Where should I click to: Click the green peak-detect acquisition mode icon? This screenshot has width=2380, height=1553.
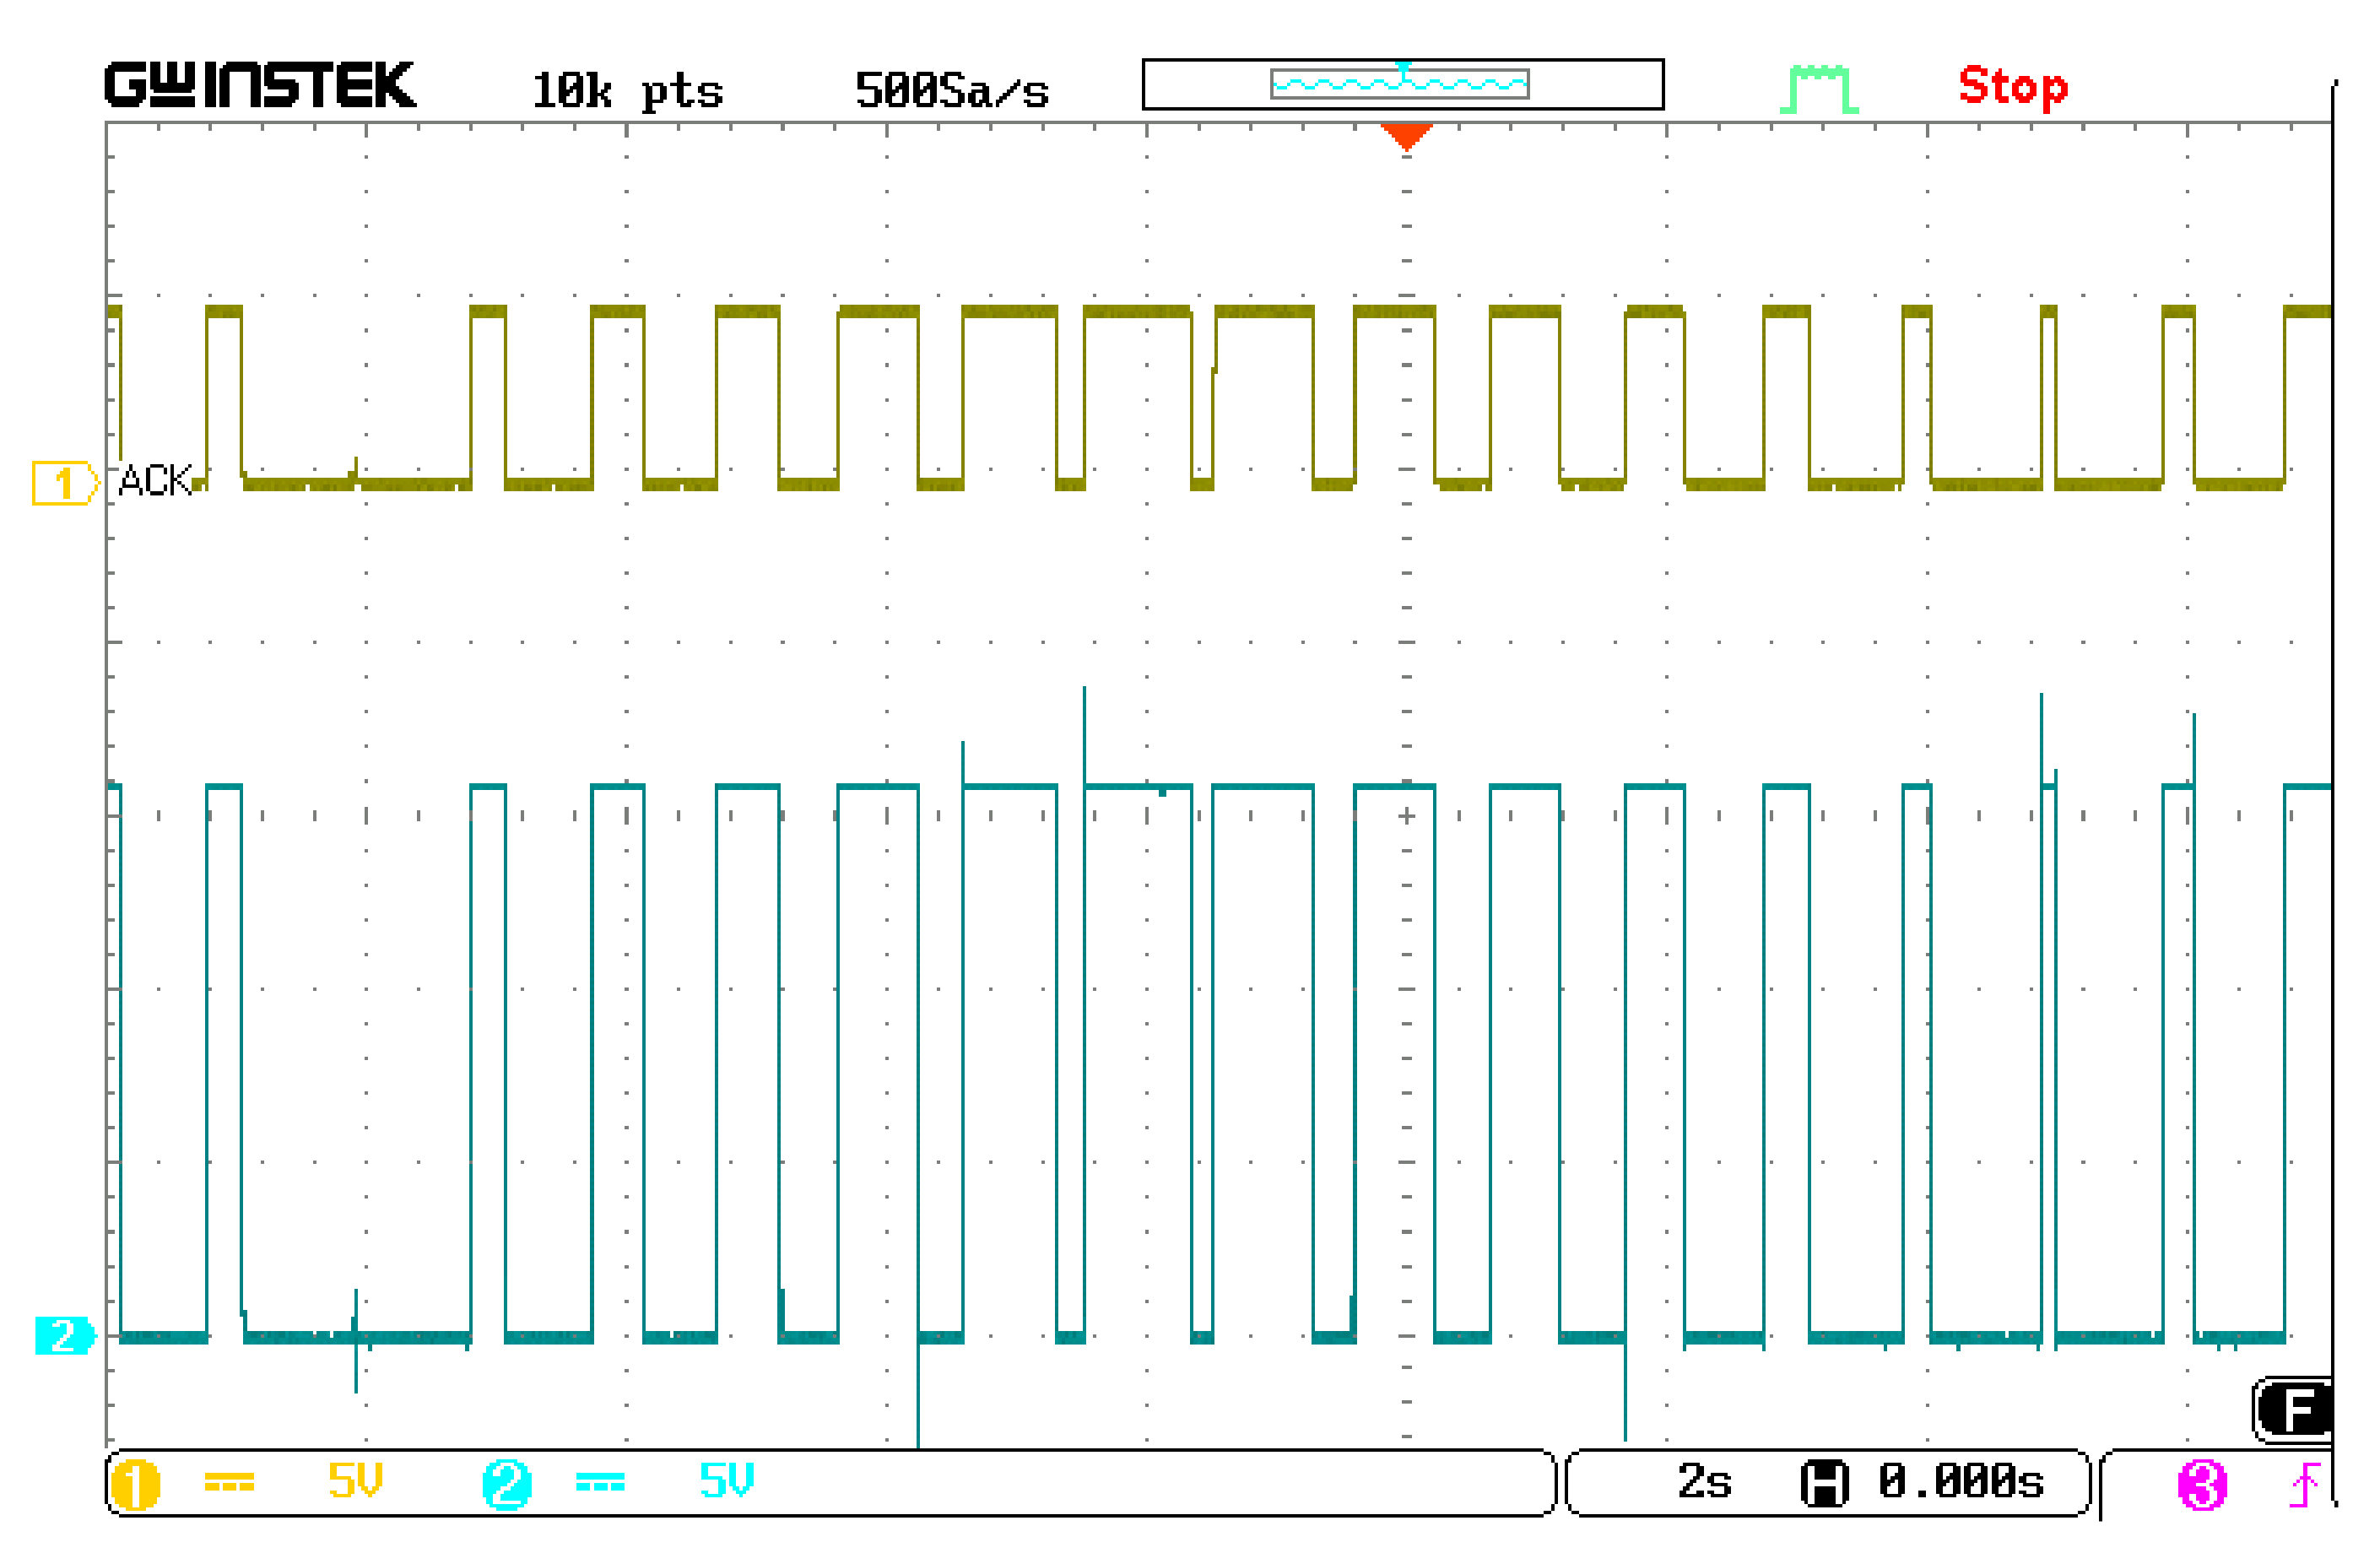tap(1818, 89)
